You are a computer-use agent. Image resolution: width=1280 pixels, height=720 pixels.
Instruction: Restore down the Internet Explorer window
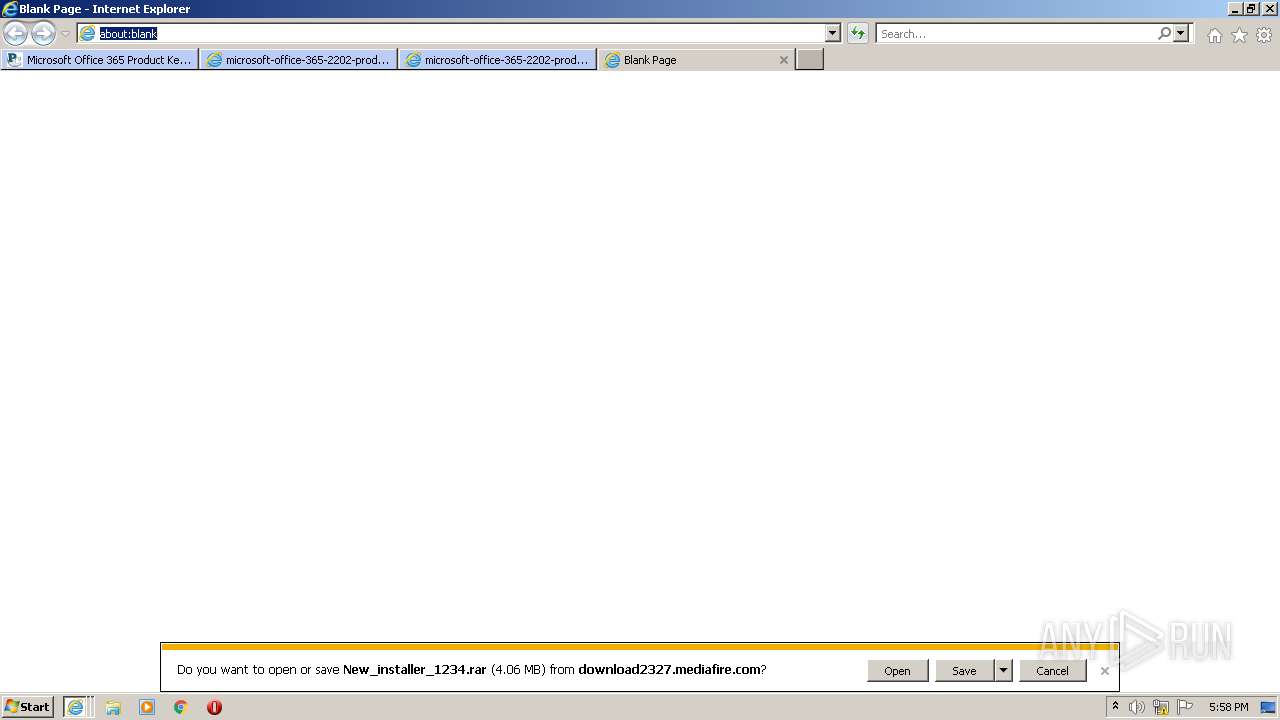pyautogui.click(x=1251, y=9)
